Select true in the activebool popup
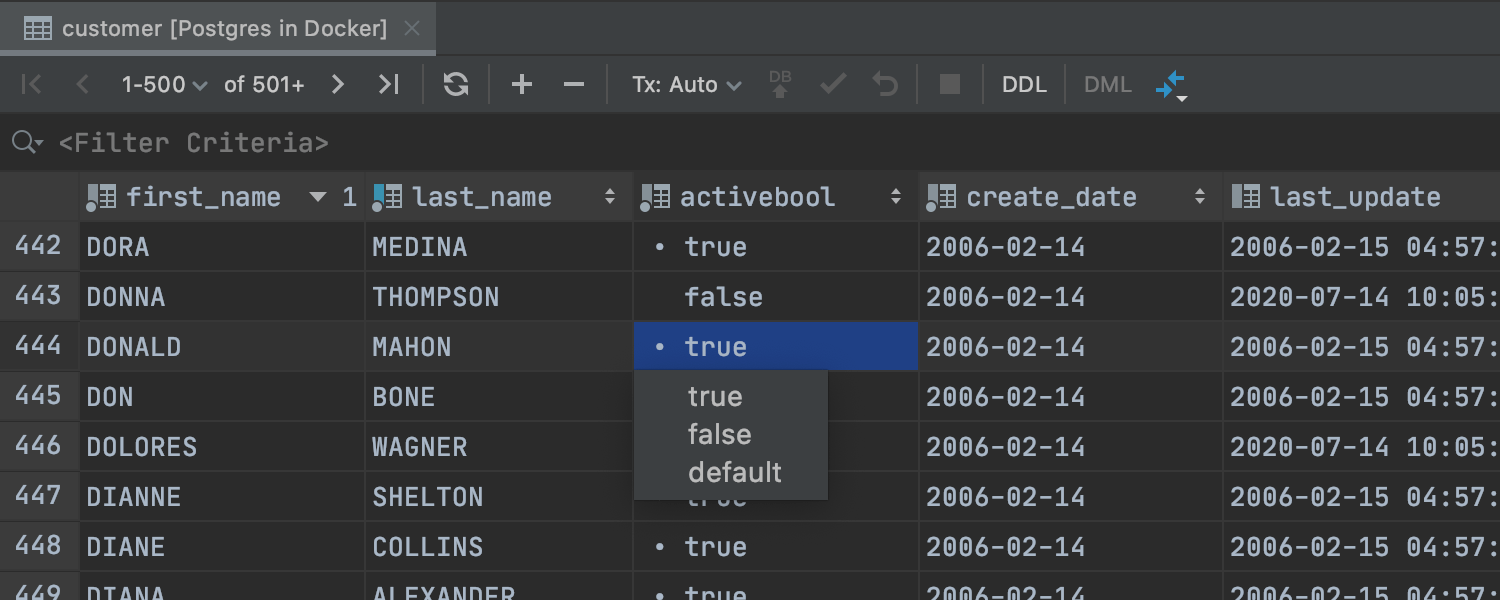 tap(715, 397)
